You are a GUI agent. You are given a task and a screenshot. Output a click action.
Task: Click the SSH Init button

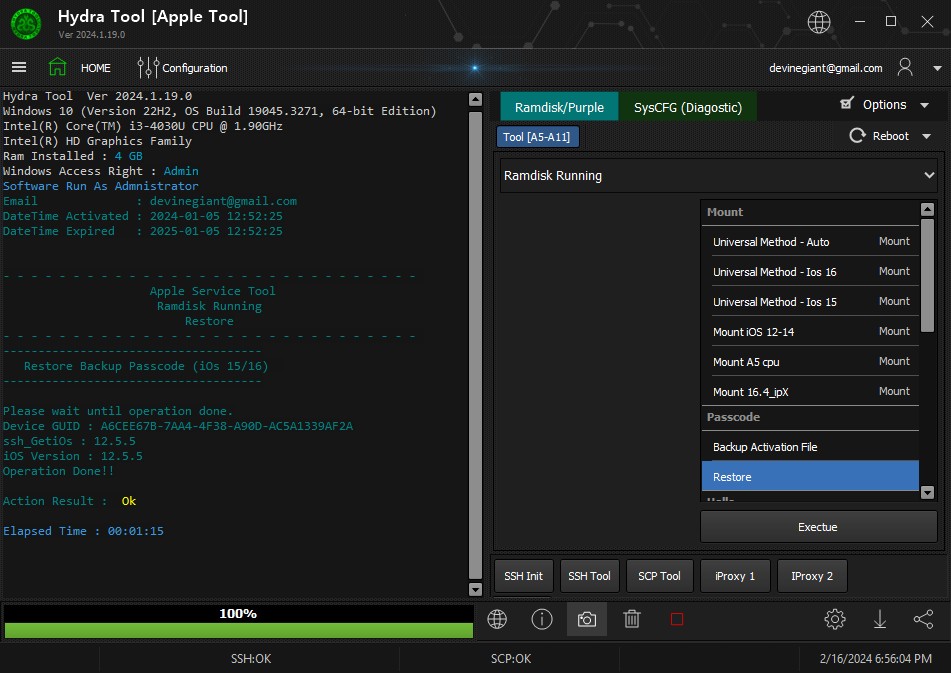pos(523,576)
